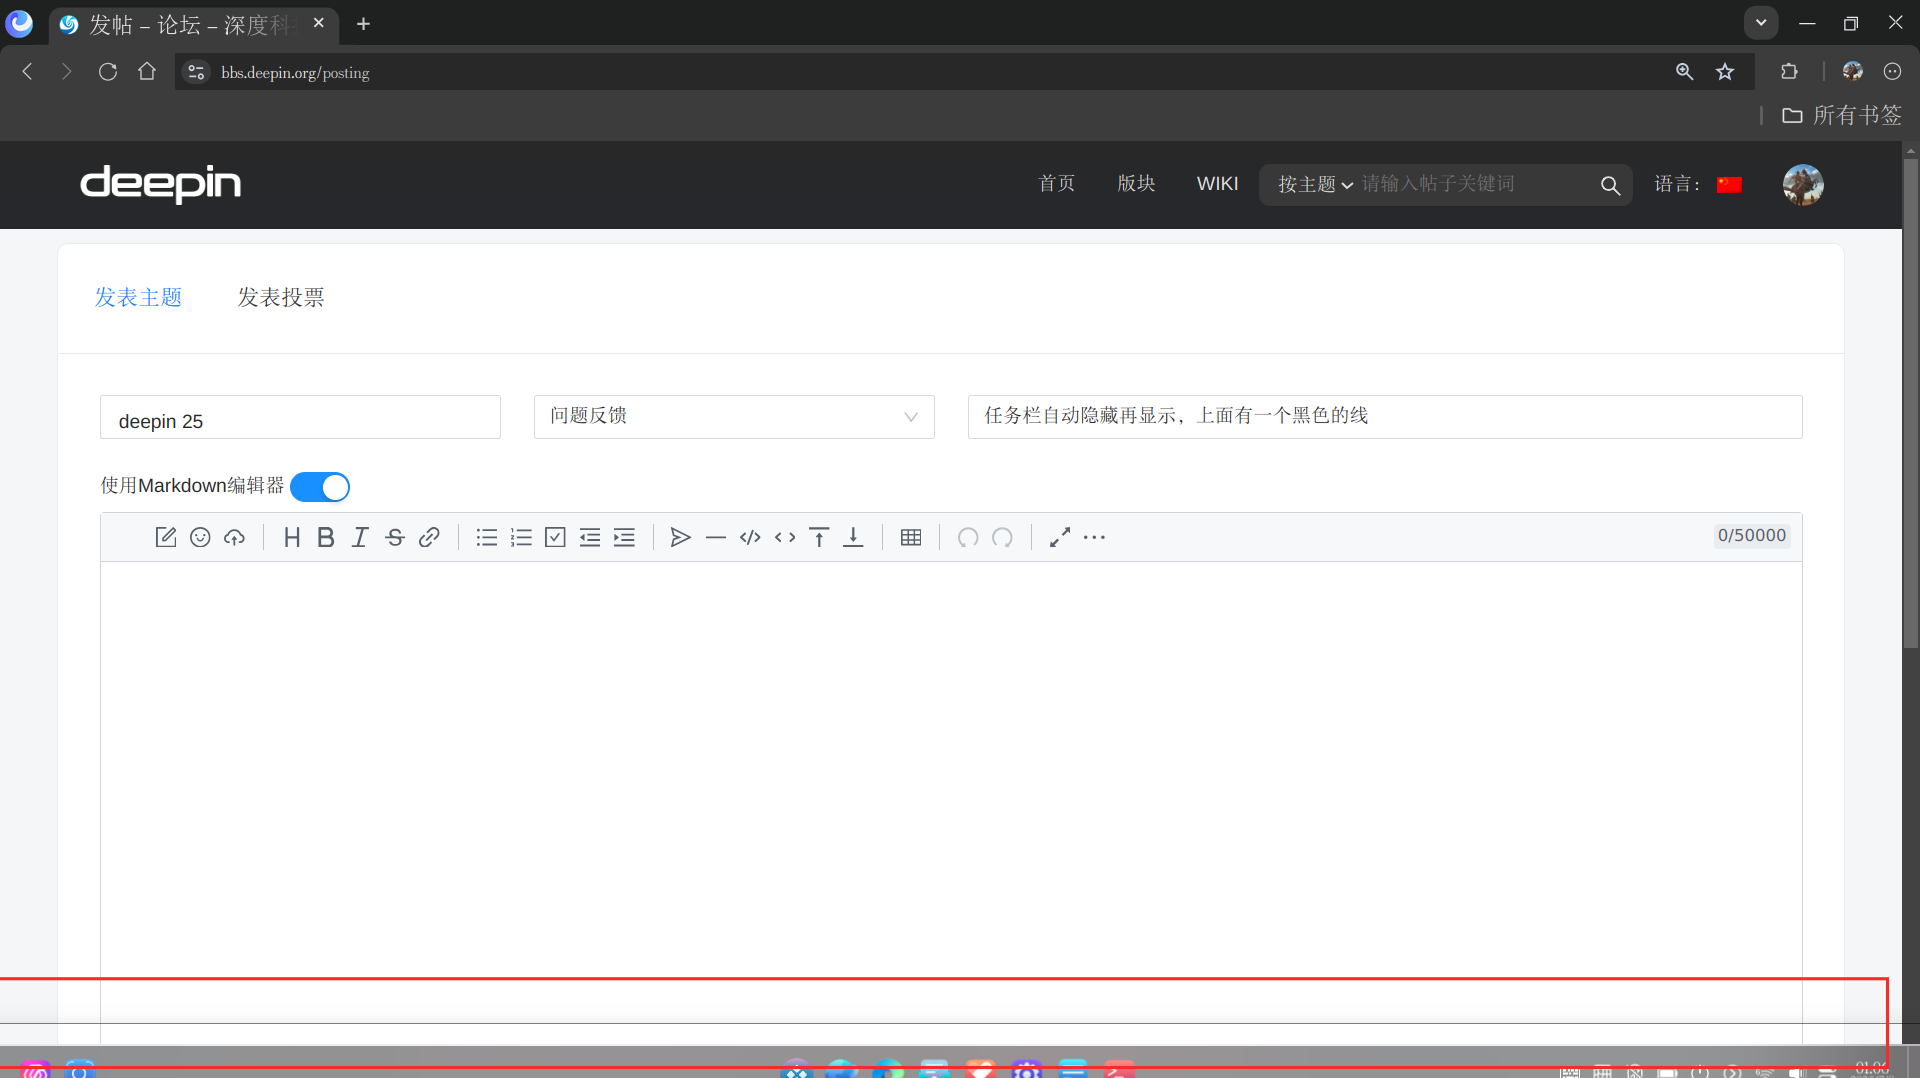The height and width of the screenshot is (1078, 1920).
Task: Insert a horizontal divider line
Action: pos(715,537)
